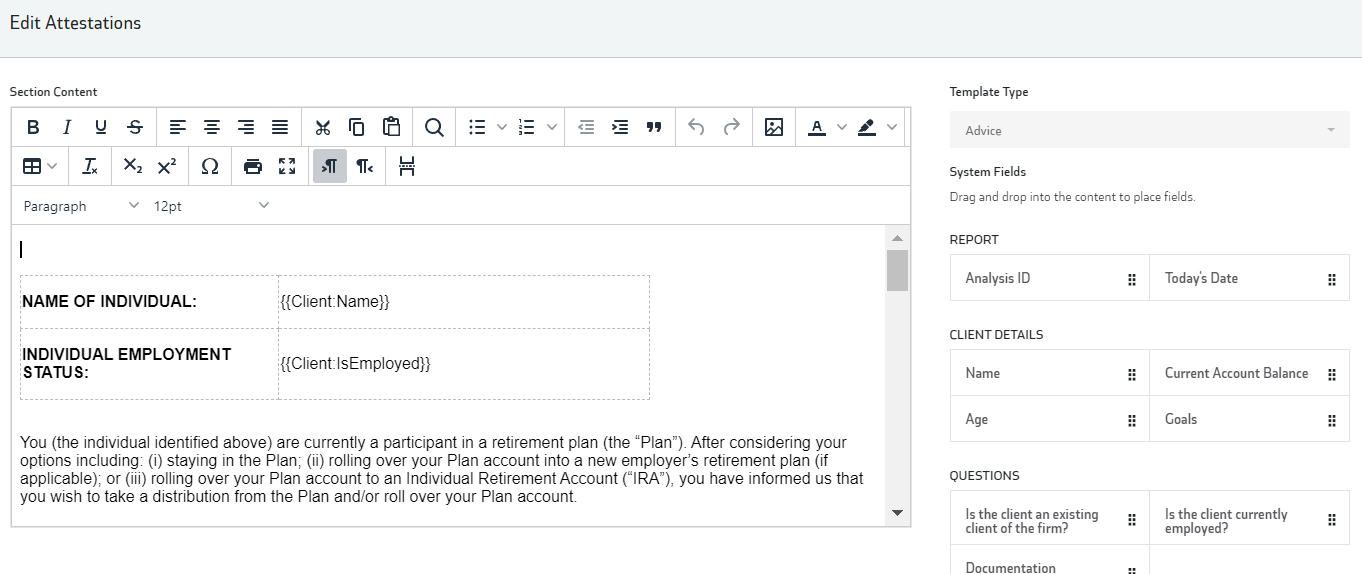Apply italic formatting
Screen dimensions: 1362x574
pos(67,127)
